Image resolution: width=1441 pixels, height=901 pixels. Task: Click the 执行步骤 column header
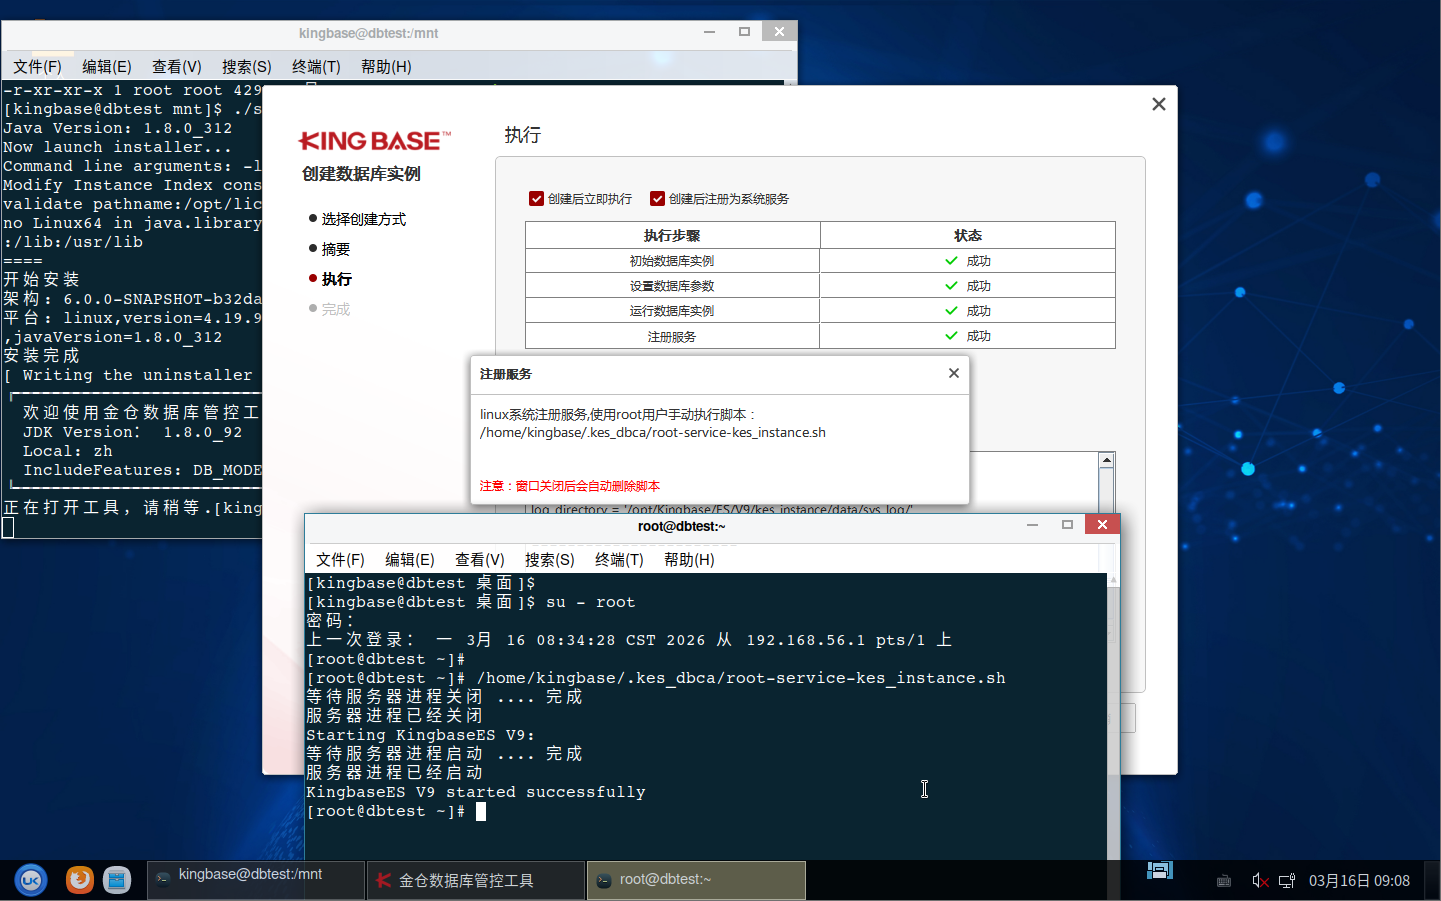pos(672,236)
